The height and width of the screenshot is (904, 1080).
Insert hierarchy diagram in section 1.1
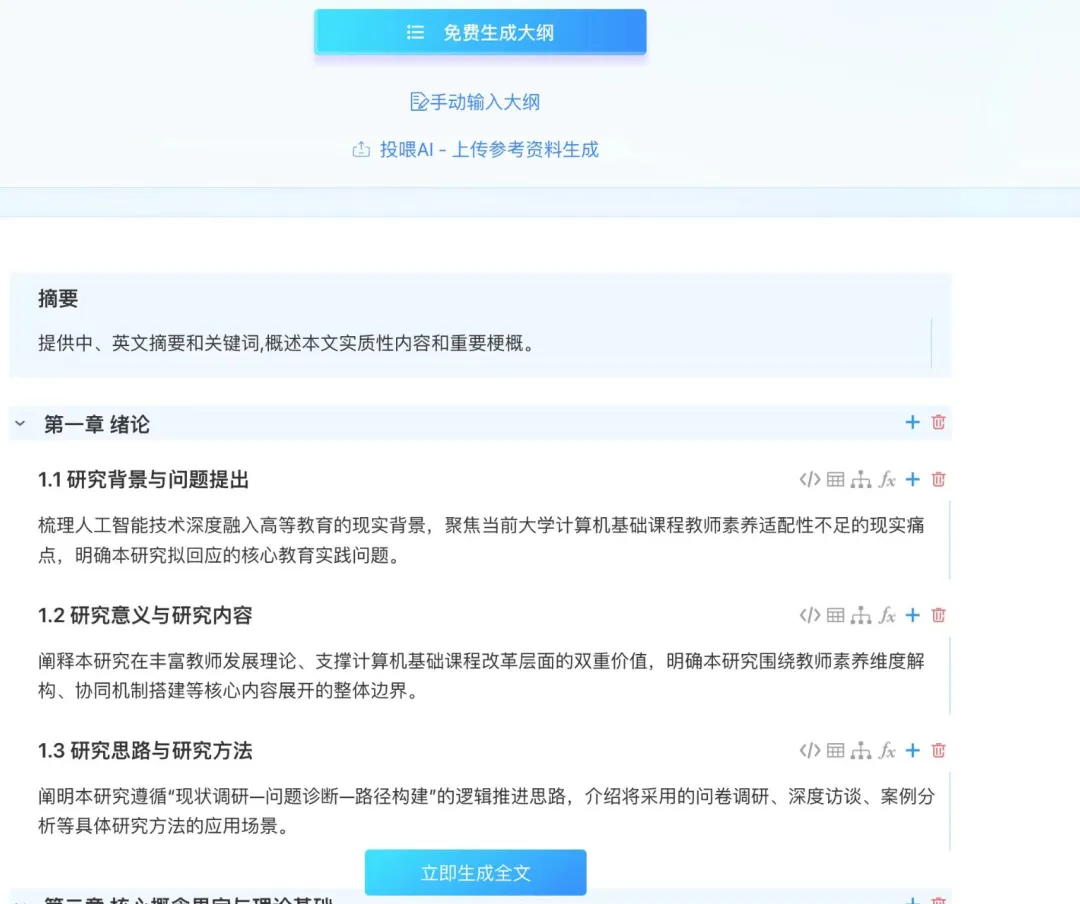click(861, 480)
